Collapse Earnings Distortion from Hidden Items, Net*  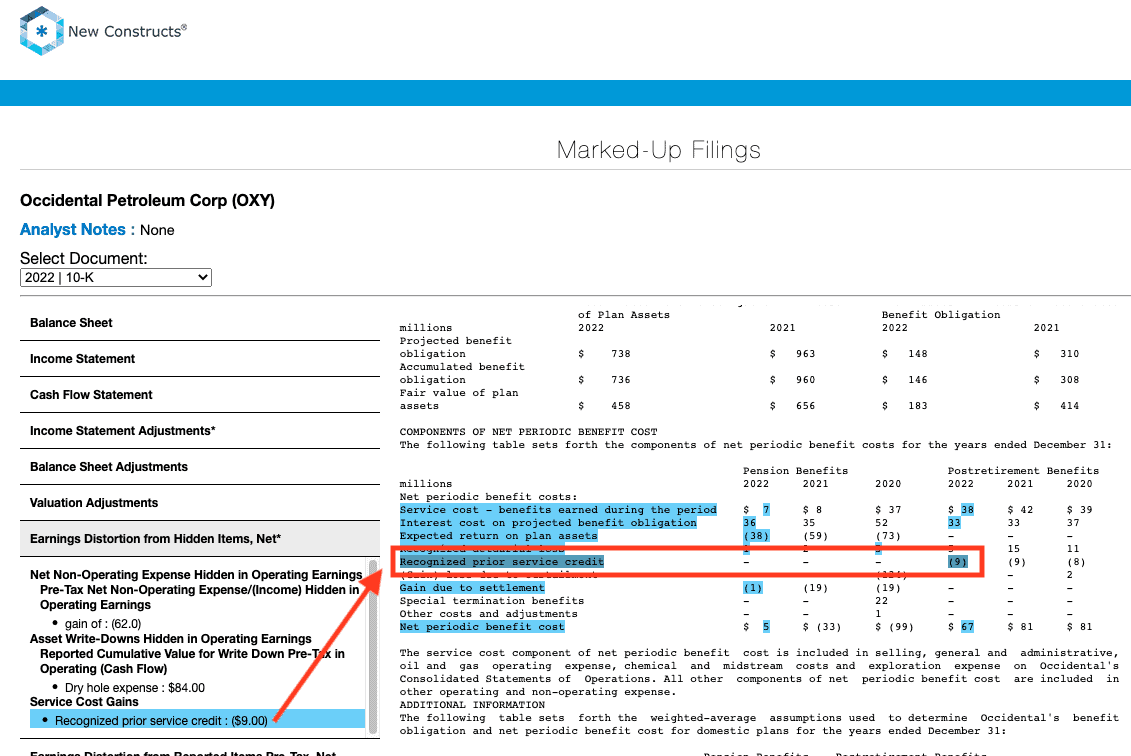[200, 539]
